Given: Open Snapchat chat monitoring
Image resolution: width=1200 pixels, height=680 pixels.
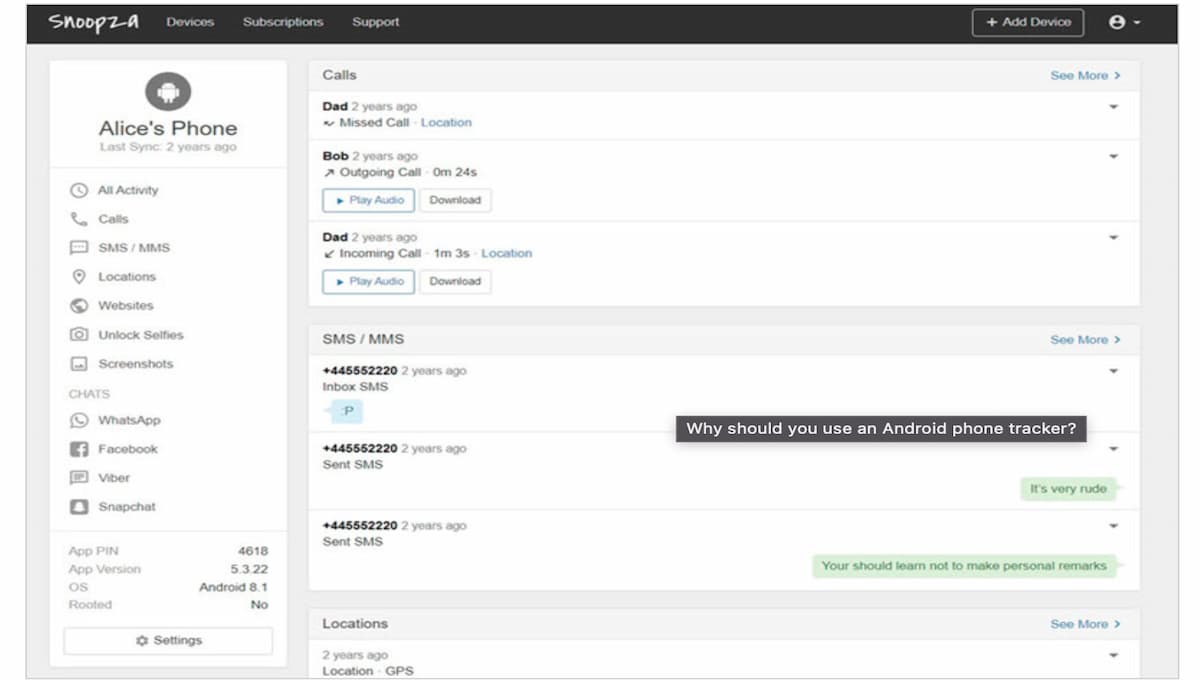Looking at the screenshot, I should (126, 506).
